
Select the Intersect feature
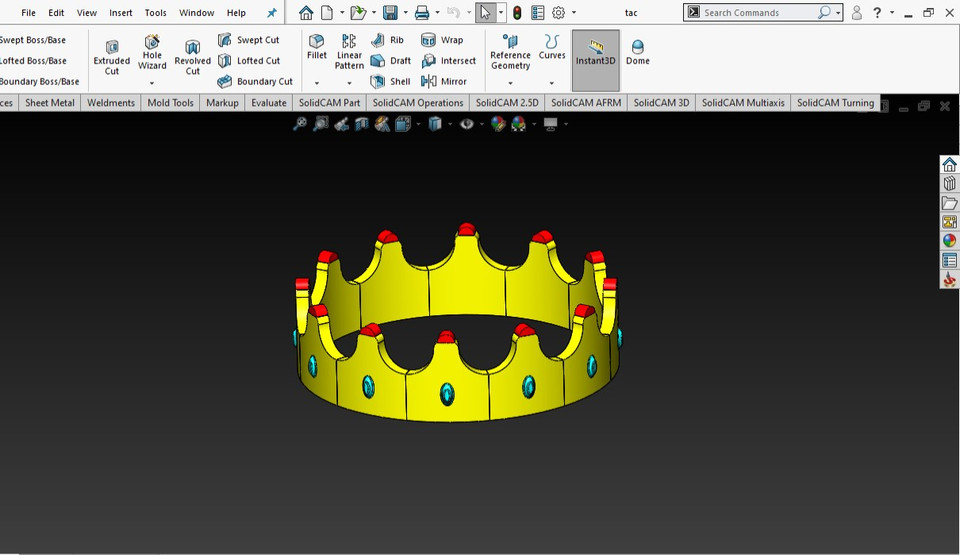[449, 61]
